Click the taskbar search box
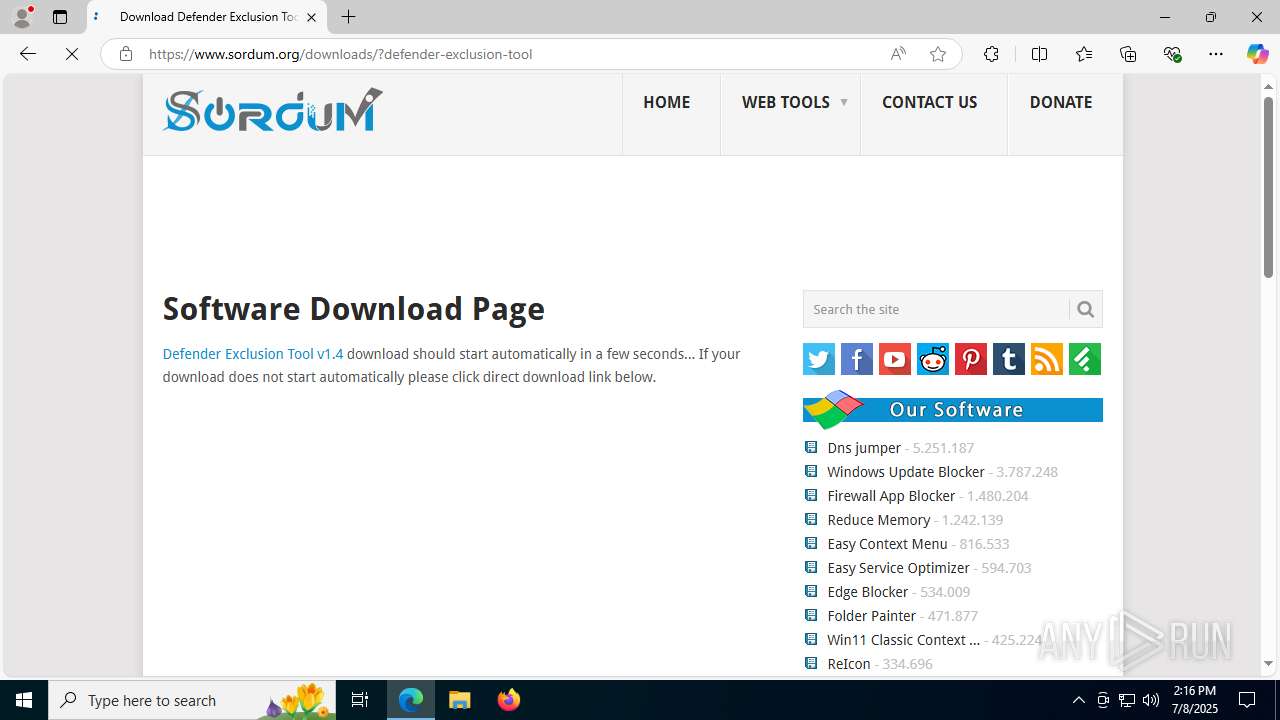Viewport: 1280px width, 720px height. point(192,700)
